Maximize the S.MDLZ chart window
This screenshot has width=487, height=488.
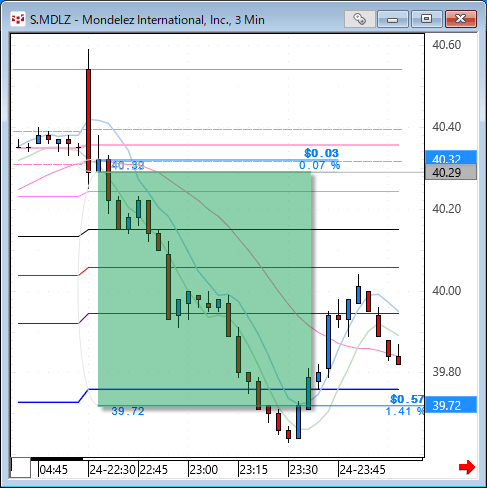tap(426, 19)
